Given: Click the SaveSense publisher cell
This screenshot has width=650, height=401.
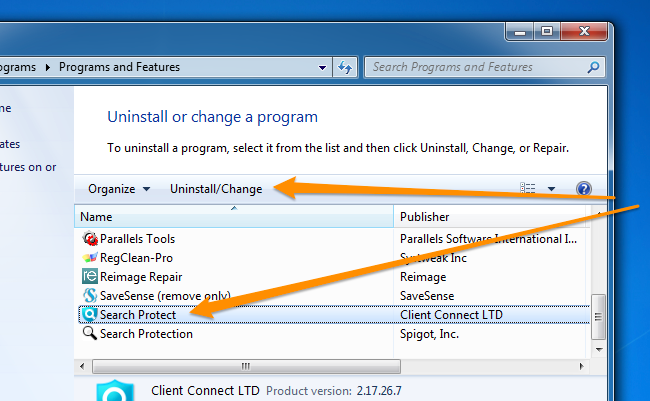Looking at the screenshot, I should (x=427, y=296).
